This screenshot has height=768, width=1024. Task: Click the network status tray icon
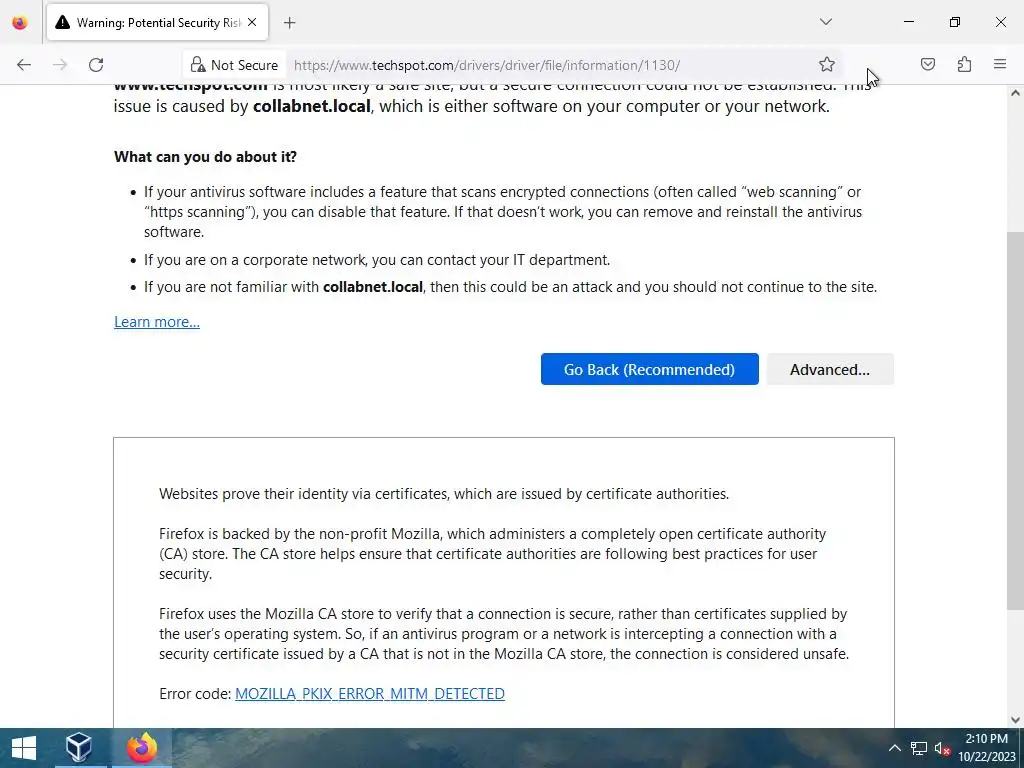[918, 748]
